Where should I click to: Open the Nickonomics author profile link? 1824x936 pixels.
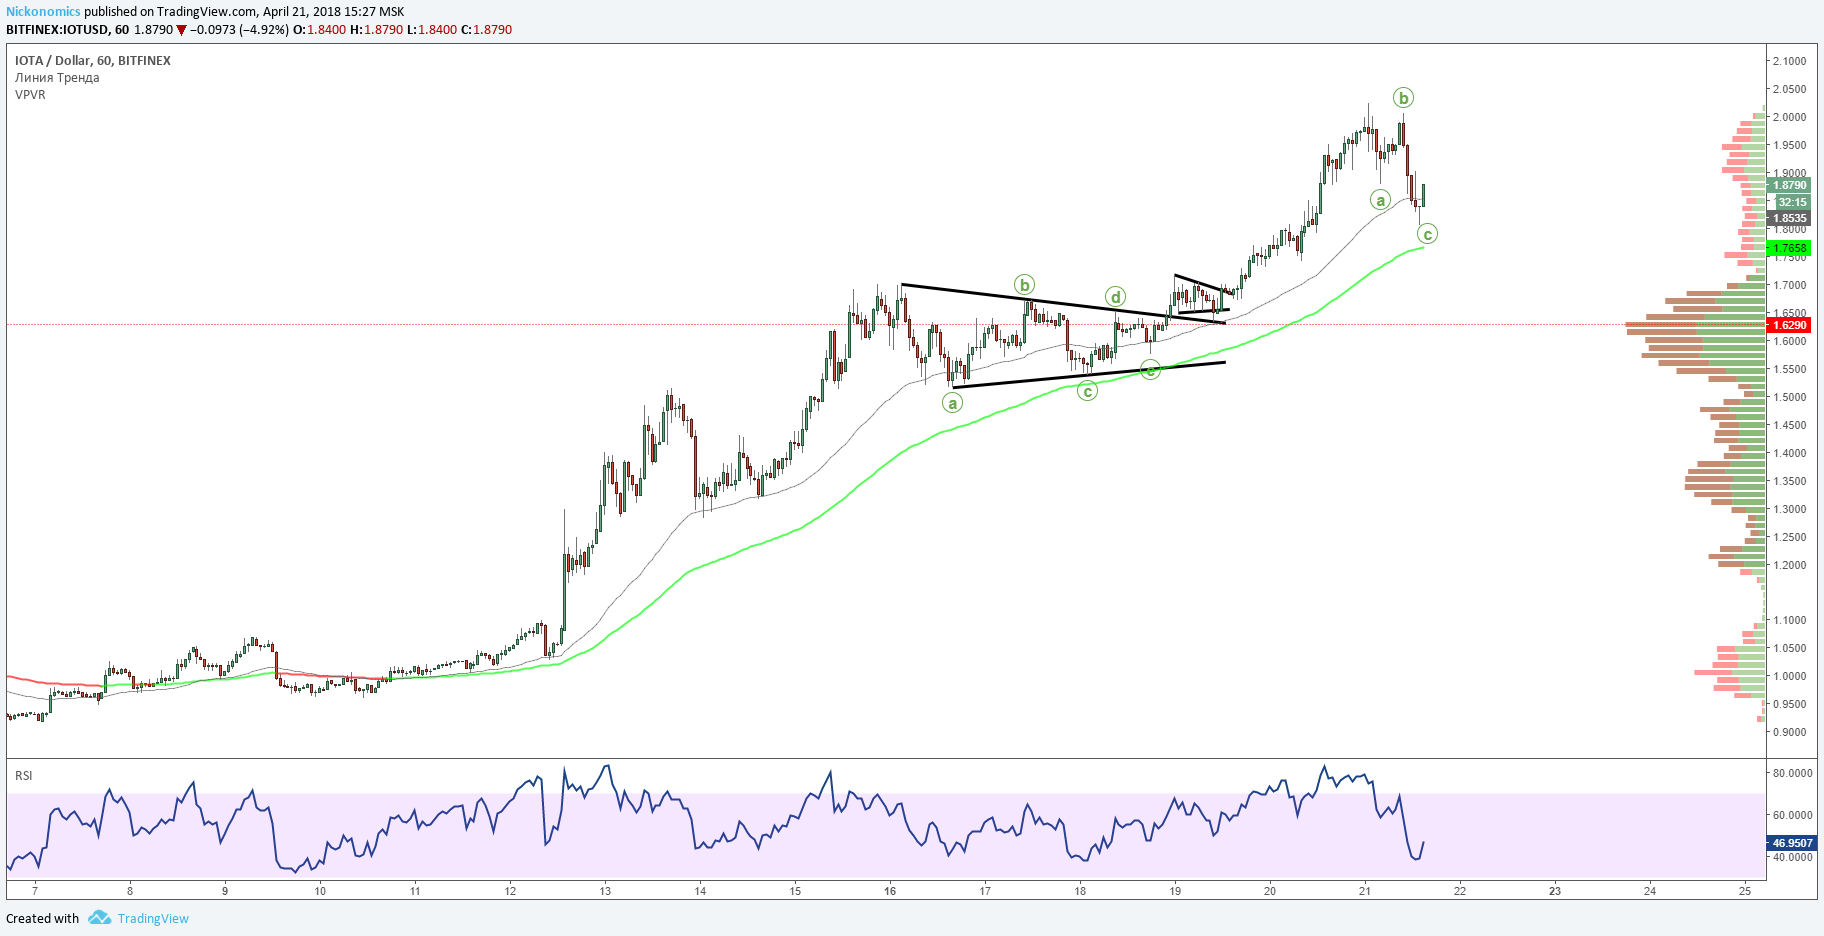[43, 12]
